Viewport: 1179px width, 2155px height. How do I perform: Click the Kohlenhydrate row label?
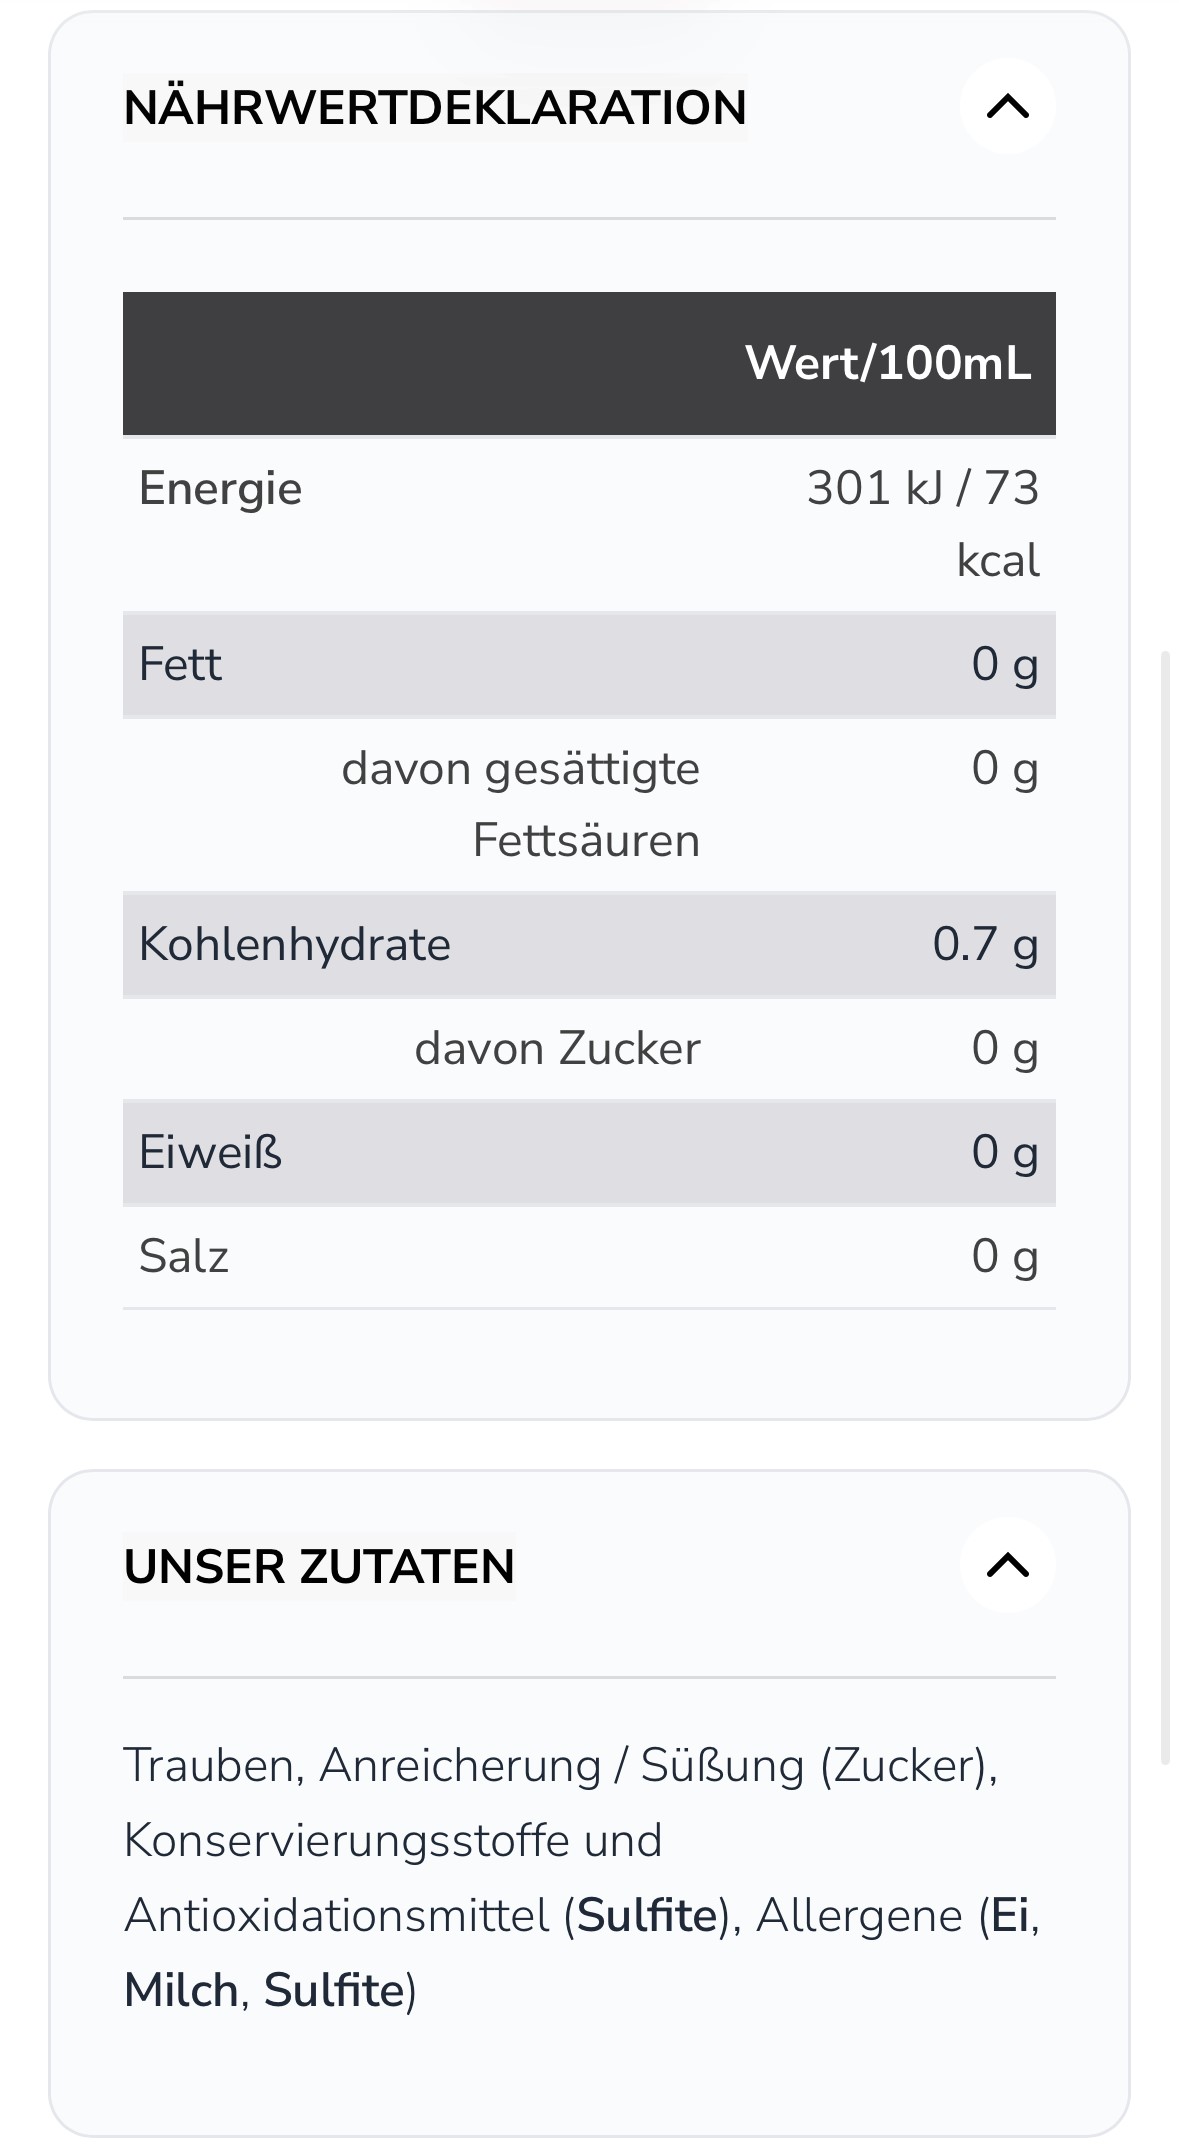pos(295,945)
